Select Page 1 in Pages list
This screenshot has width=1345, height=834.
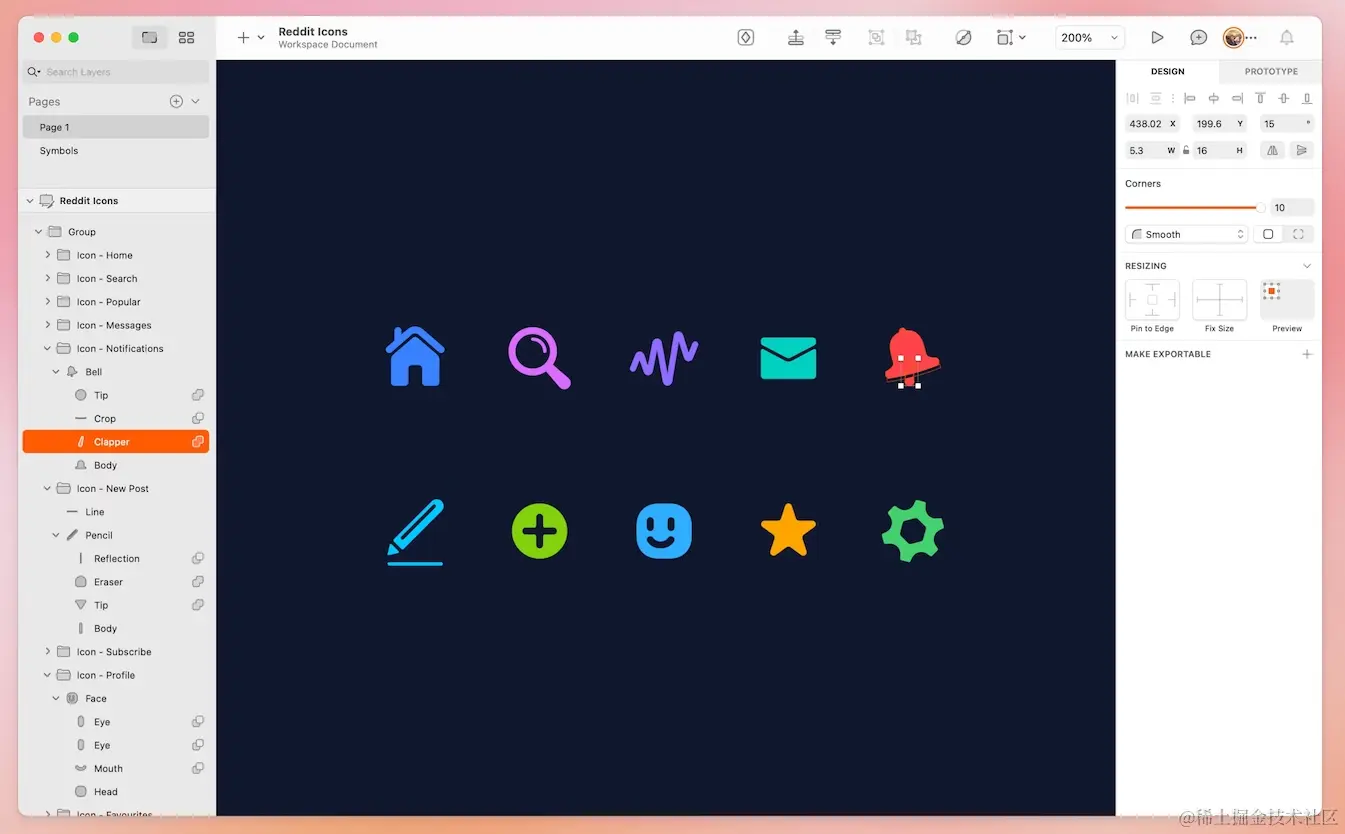click(116, 127)
